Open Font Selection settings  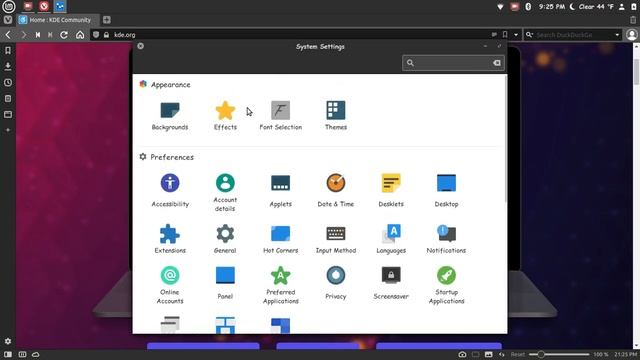(x=280, y=116)
